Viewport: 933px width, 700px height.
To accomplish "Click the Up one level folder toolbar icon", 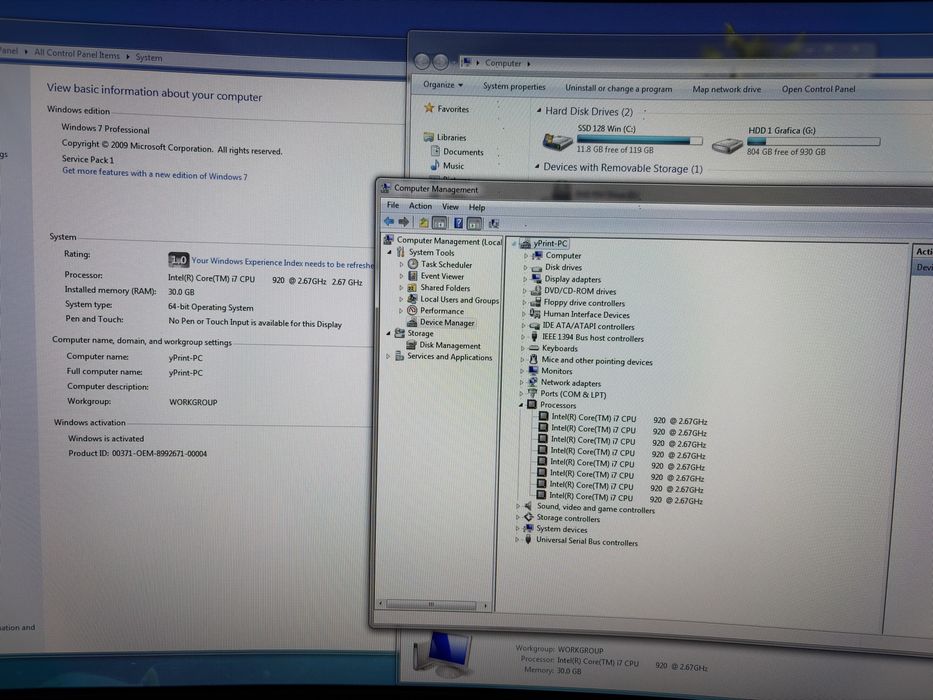I will (x=424, y=223).
